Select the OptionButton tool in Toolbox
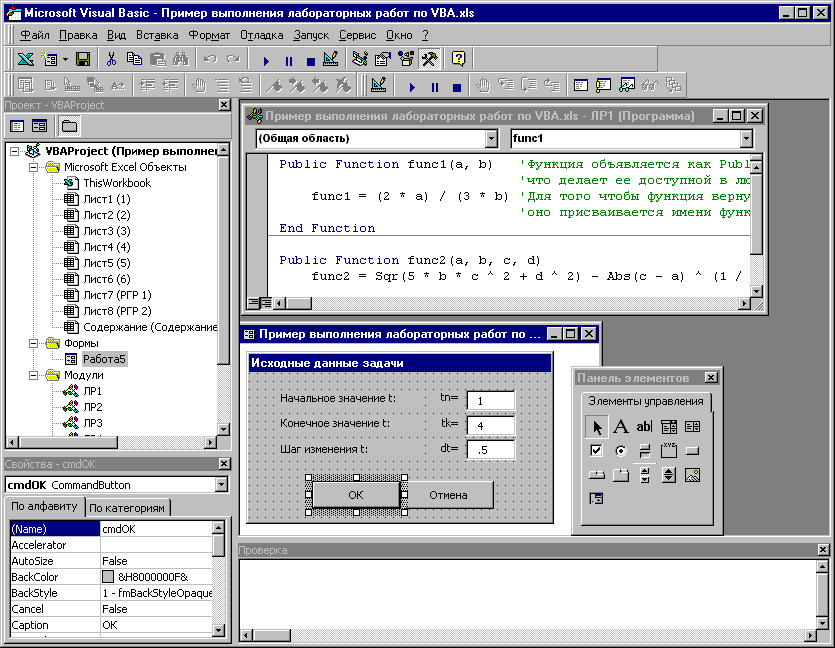The image size is (835, 648). coord(620,451)
